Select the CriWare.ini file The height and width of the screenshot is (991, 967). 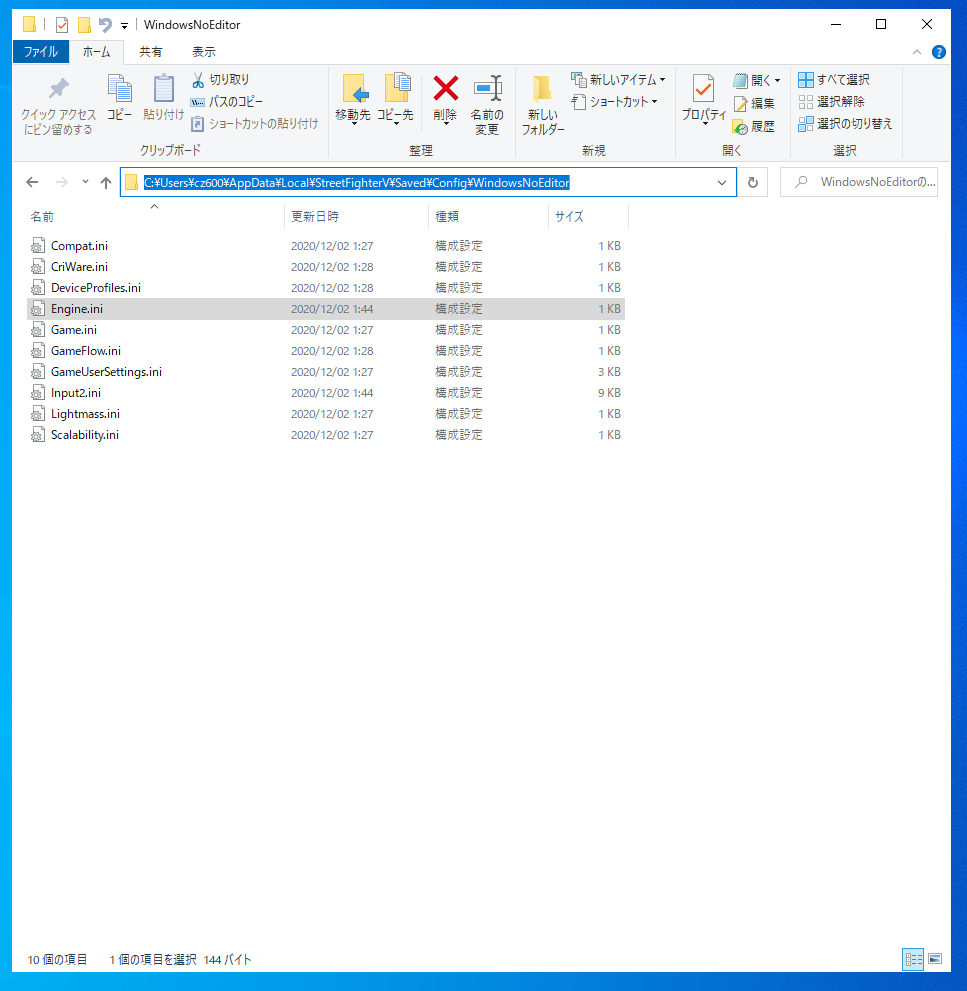point(325,267)
